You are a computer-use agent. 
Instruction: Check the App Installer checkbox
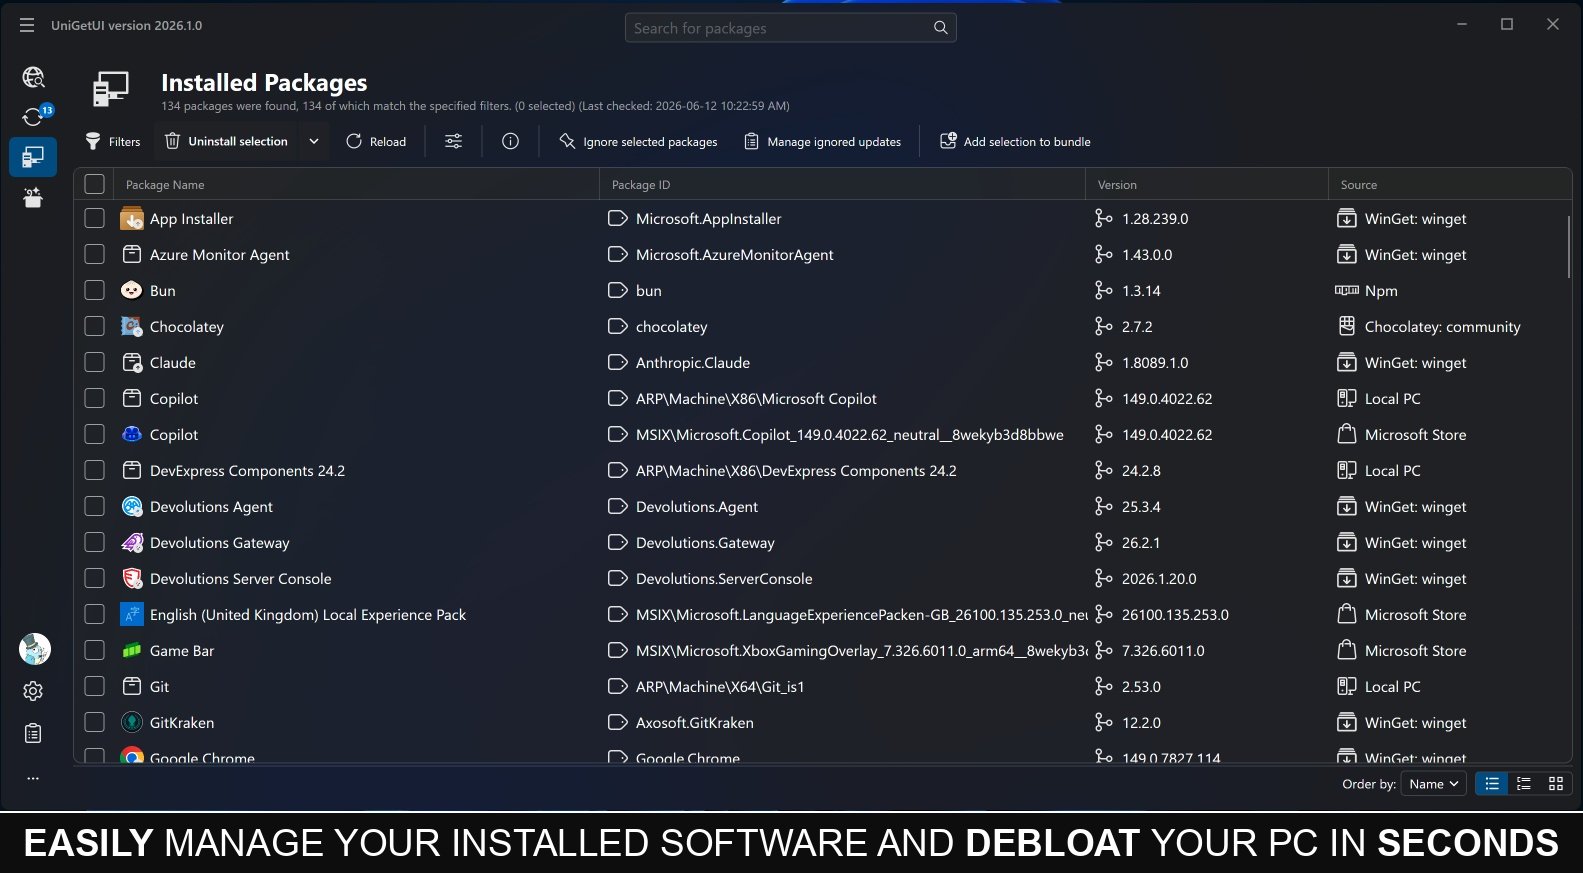click(95, 218)
